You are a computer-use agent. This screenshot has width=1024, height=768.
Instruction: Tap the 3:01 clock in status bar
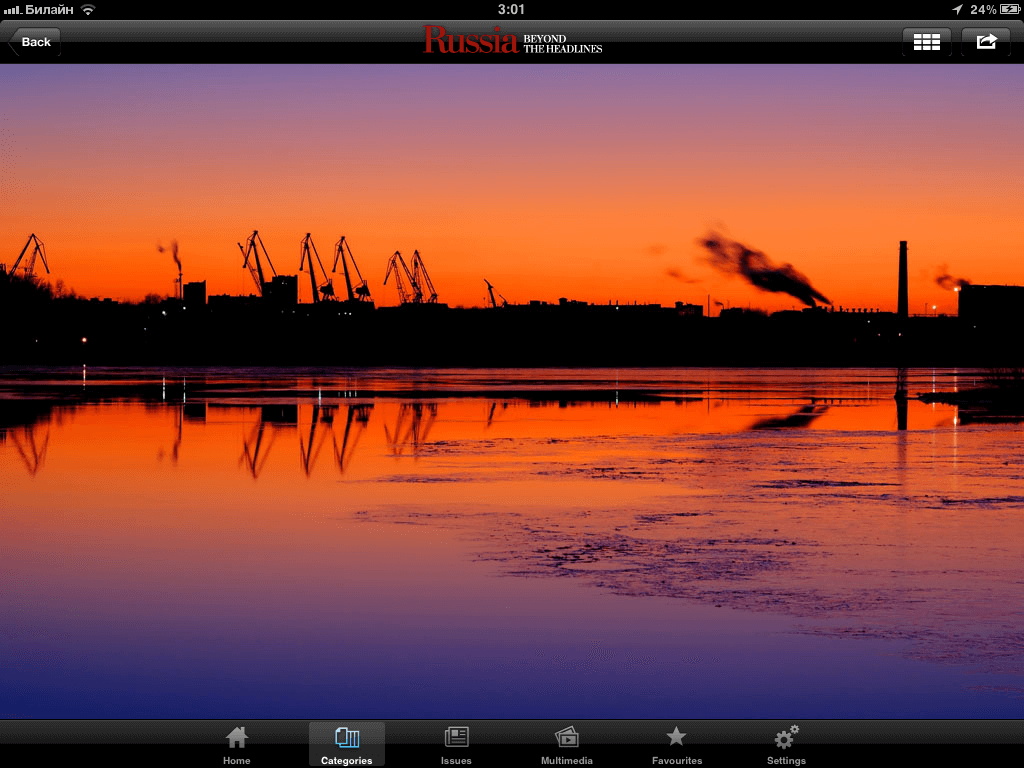[511, 9]
